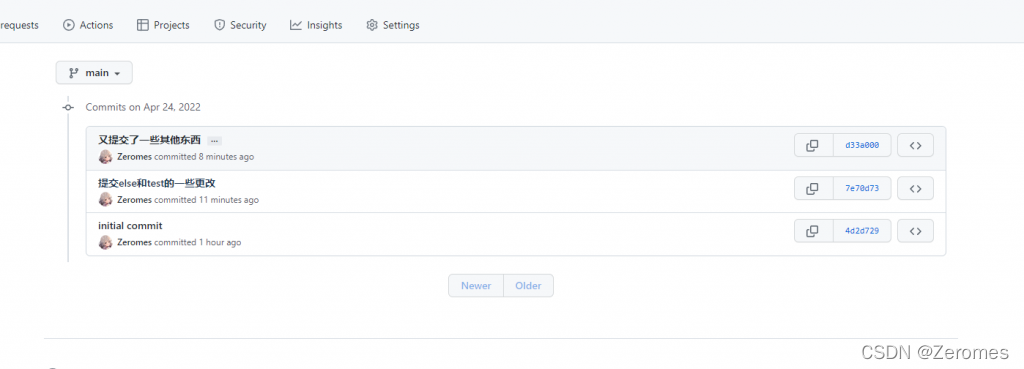Screen dimensions: 1024x369
Task: Click the '11 minutes ago' timestamp
Action: coord(229,200)
